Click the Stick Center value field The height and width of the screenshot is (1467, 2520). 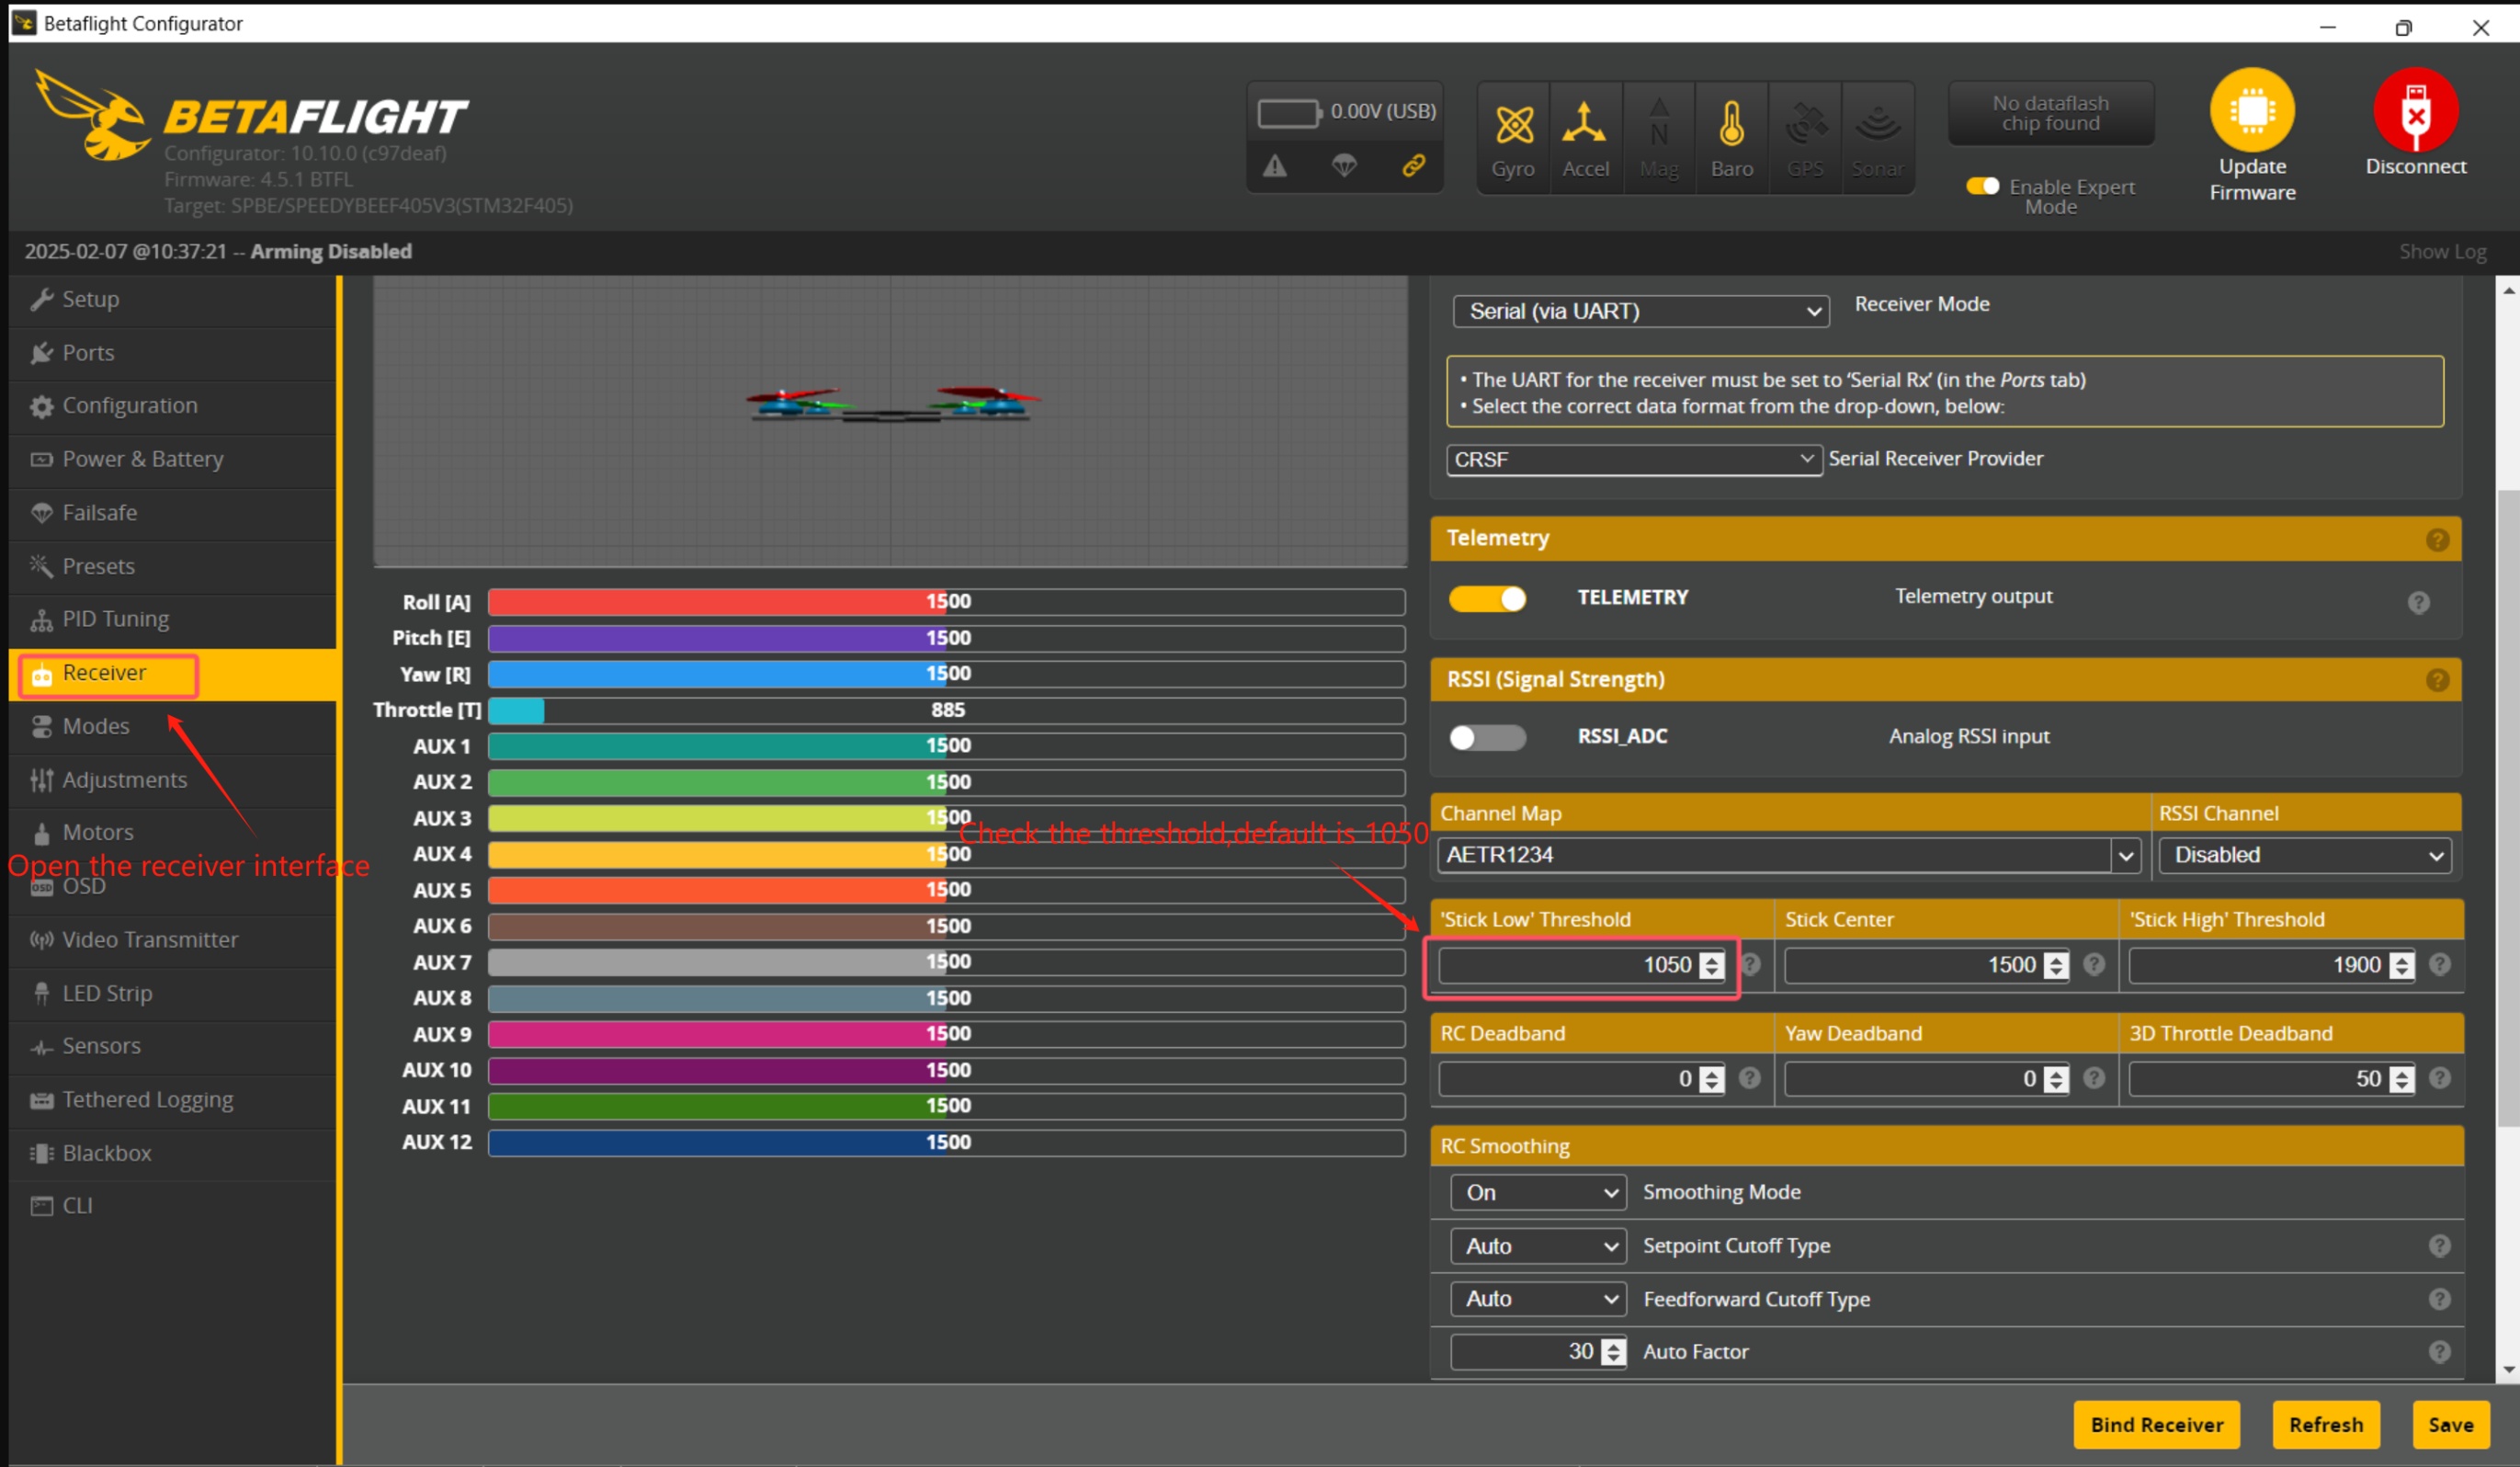[x=1926, y=965]
